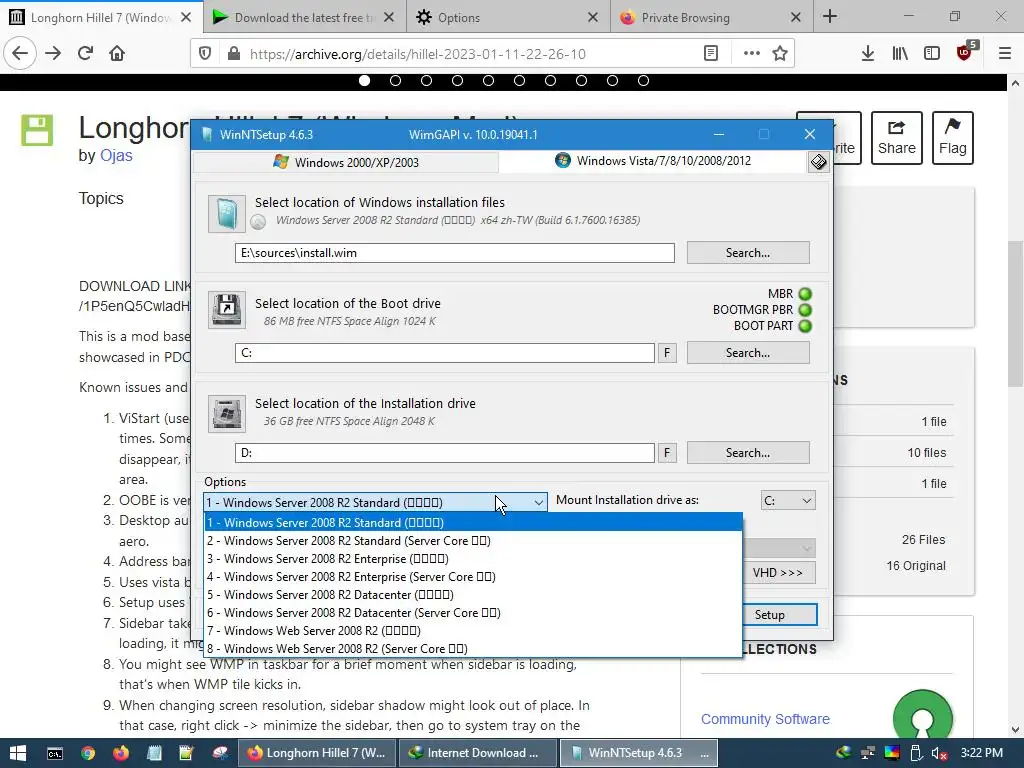This screenshot has width=1024, height=768.
Task: Open the tracking protection shield icon
Action: click(x=205, y=54)
